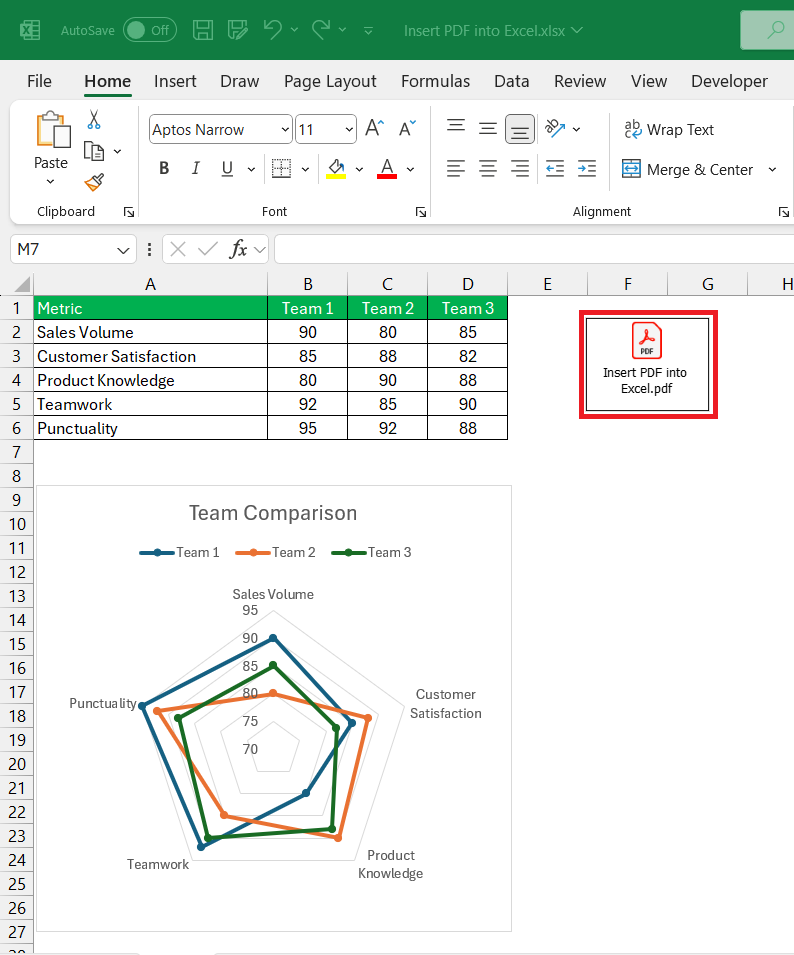Toggle the AutoSave switch
The image size is (794, 955).
click(150, 30)
